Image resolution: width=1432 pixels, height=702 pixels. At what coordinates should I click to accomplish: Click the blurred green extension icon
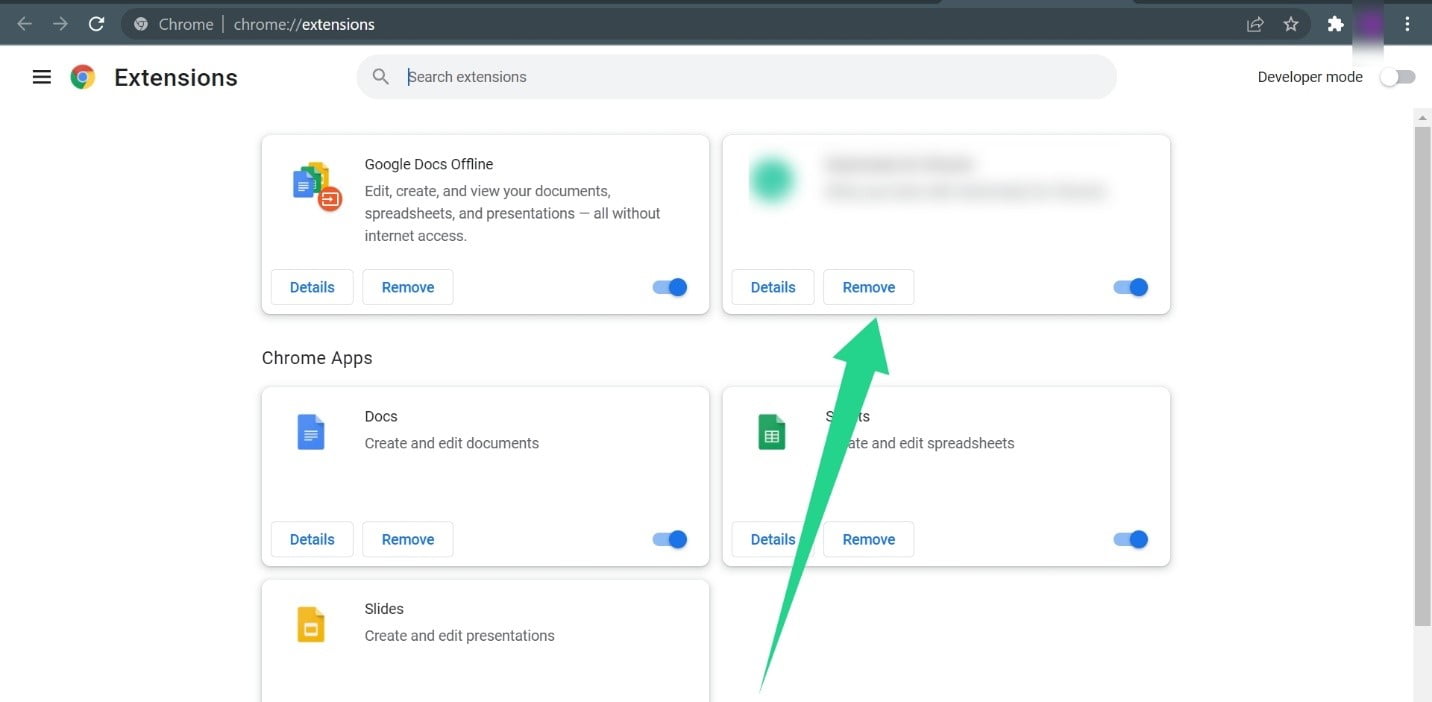tap(773, 181)
